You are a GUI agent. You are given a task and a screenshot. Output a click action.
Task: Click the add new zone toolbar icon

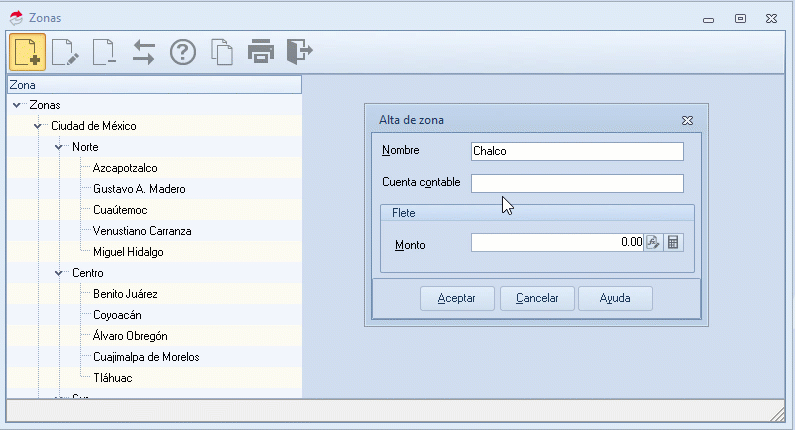[x=27, y=52]
